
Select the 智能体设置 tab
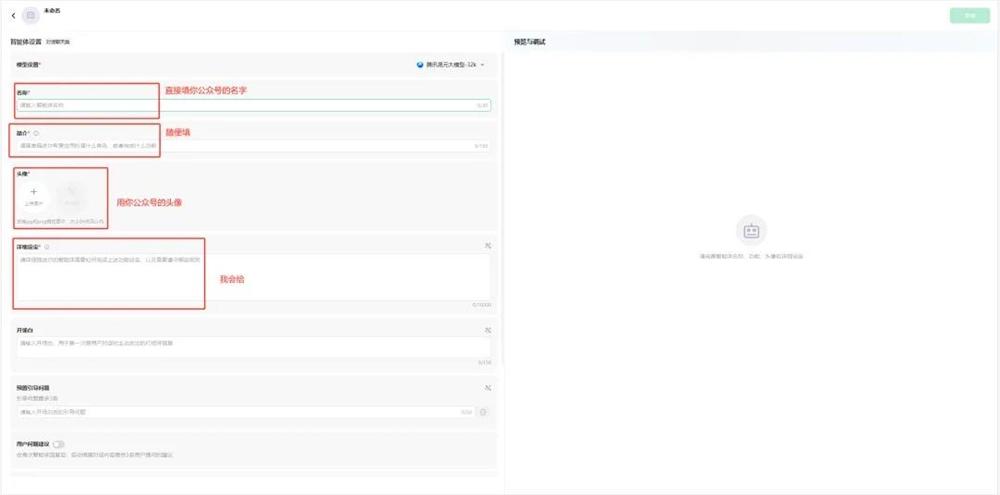click(26, 41)
